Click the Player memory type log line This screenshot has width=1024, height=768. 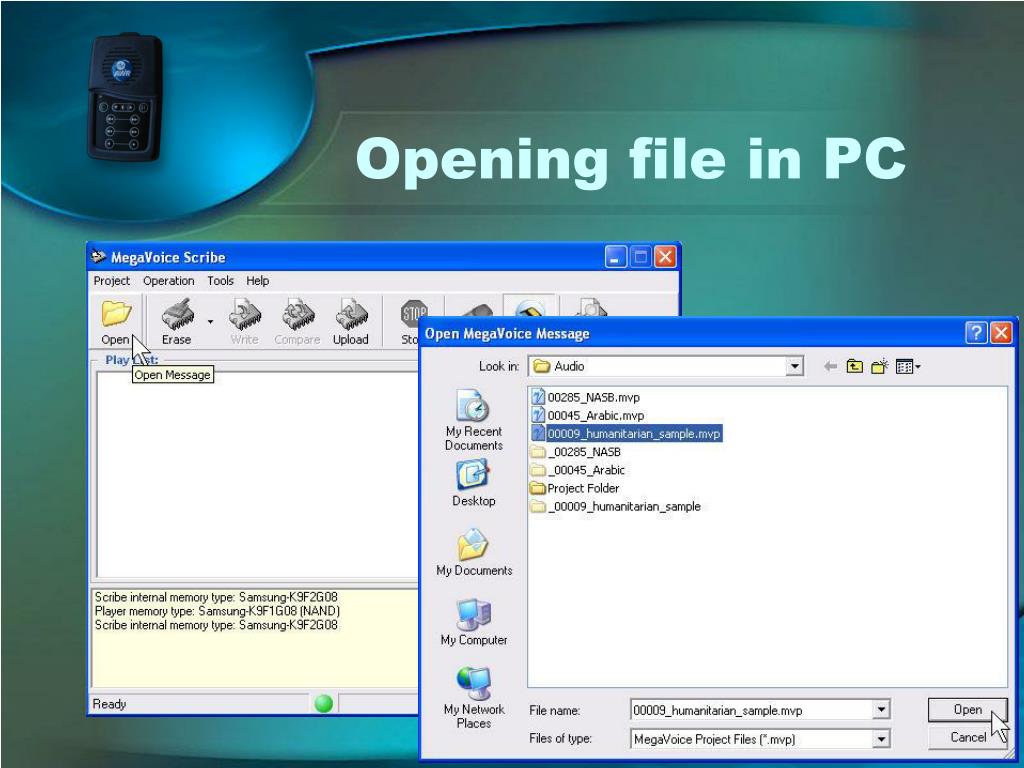tap(217, 611)
